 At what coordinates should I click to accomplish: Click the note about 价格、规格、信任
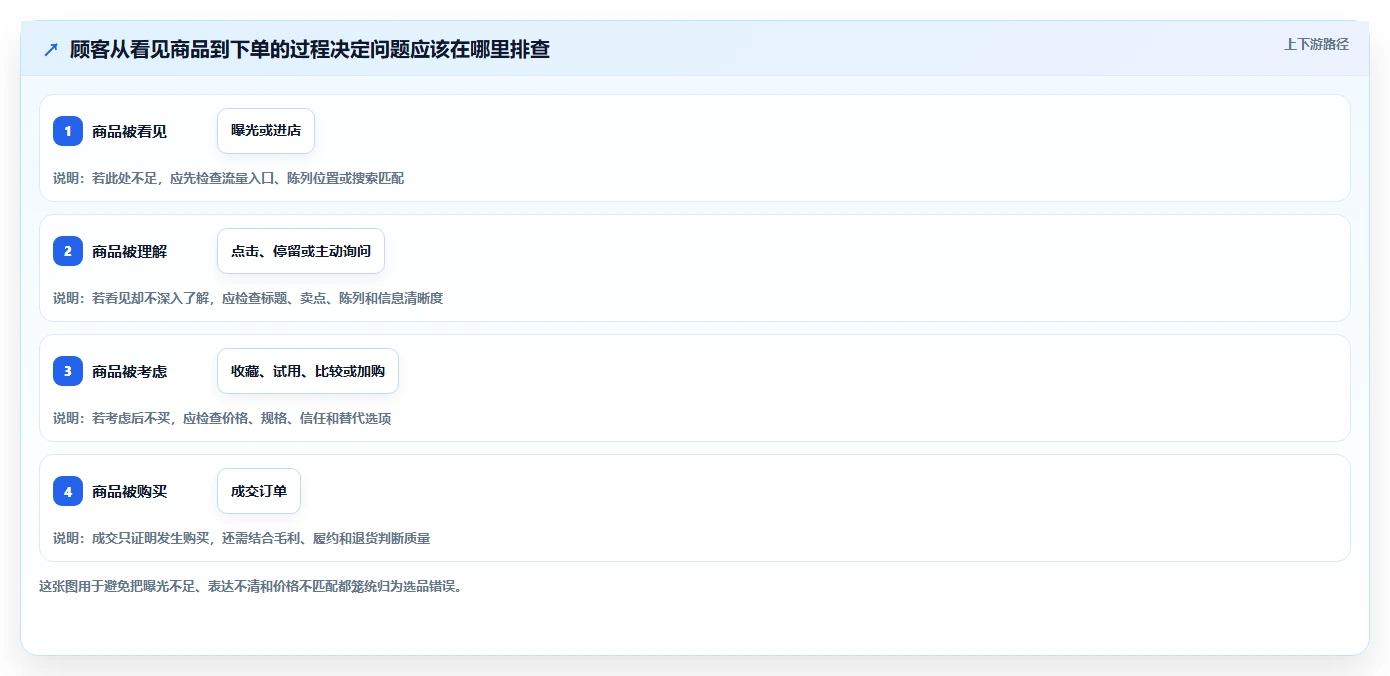click(x=222, y=418)
